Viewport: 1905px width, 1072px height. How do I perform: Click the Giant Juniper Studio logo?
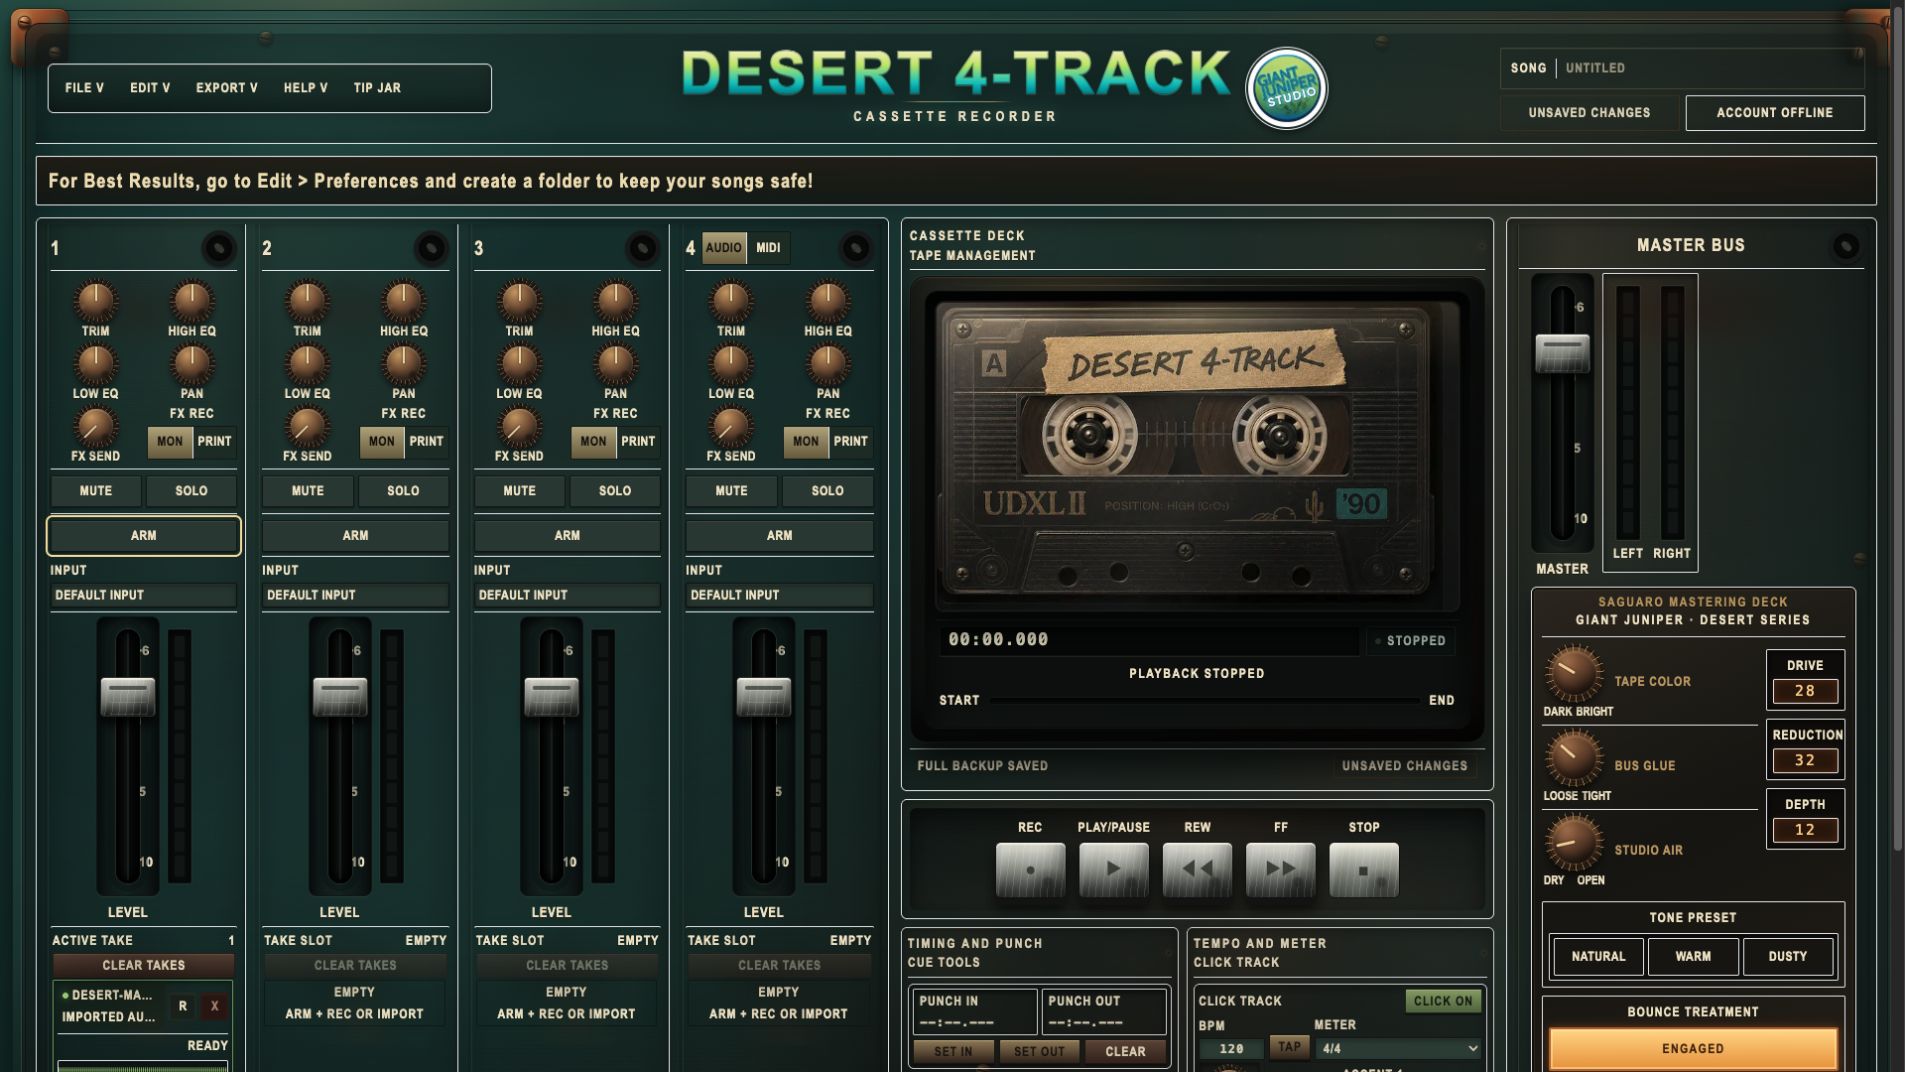pos(1287,89)
